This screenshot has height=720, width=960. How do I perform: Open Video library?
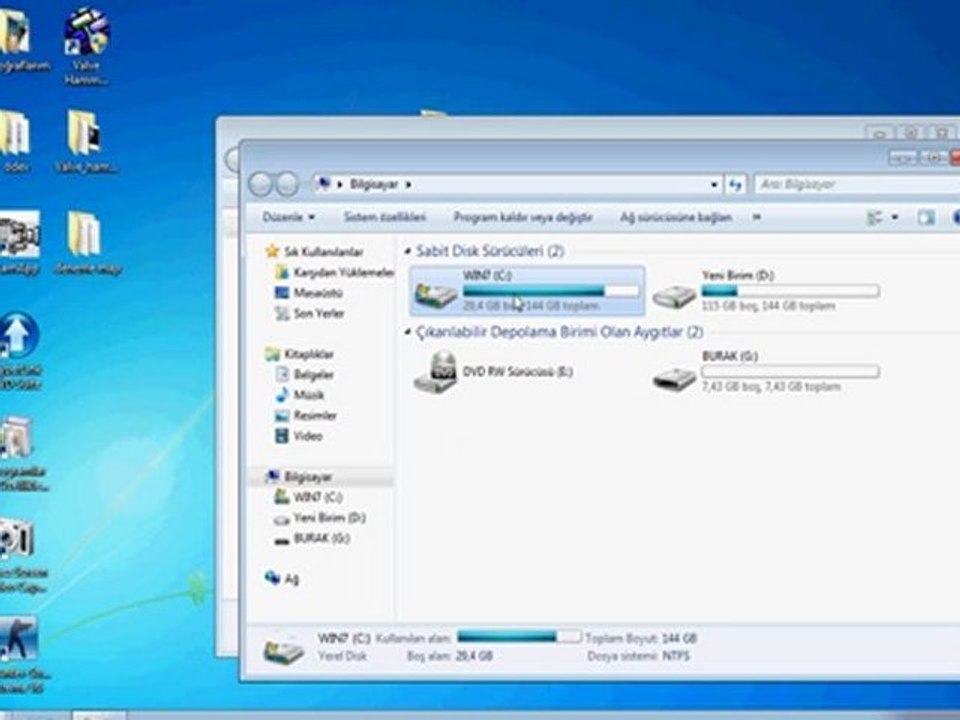(x=299, y=436)
